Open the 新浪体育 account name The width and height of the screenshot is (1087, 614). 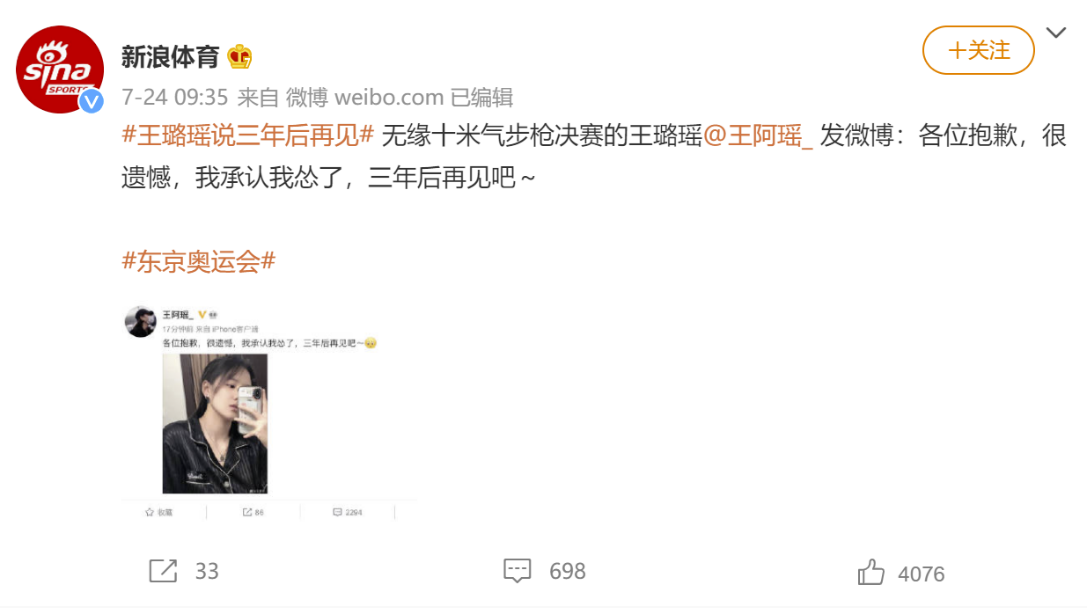pos(171,57)
